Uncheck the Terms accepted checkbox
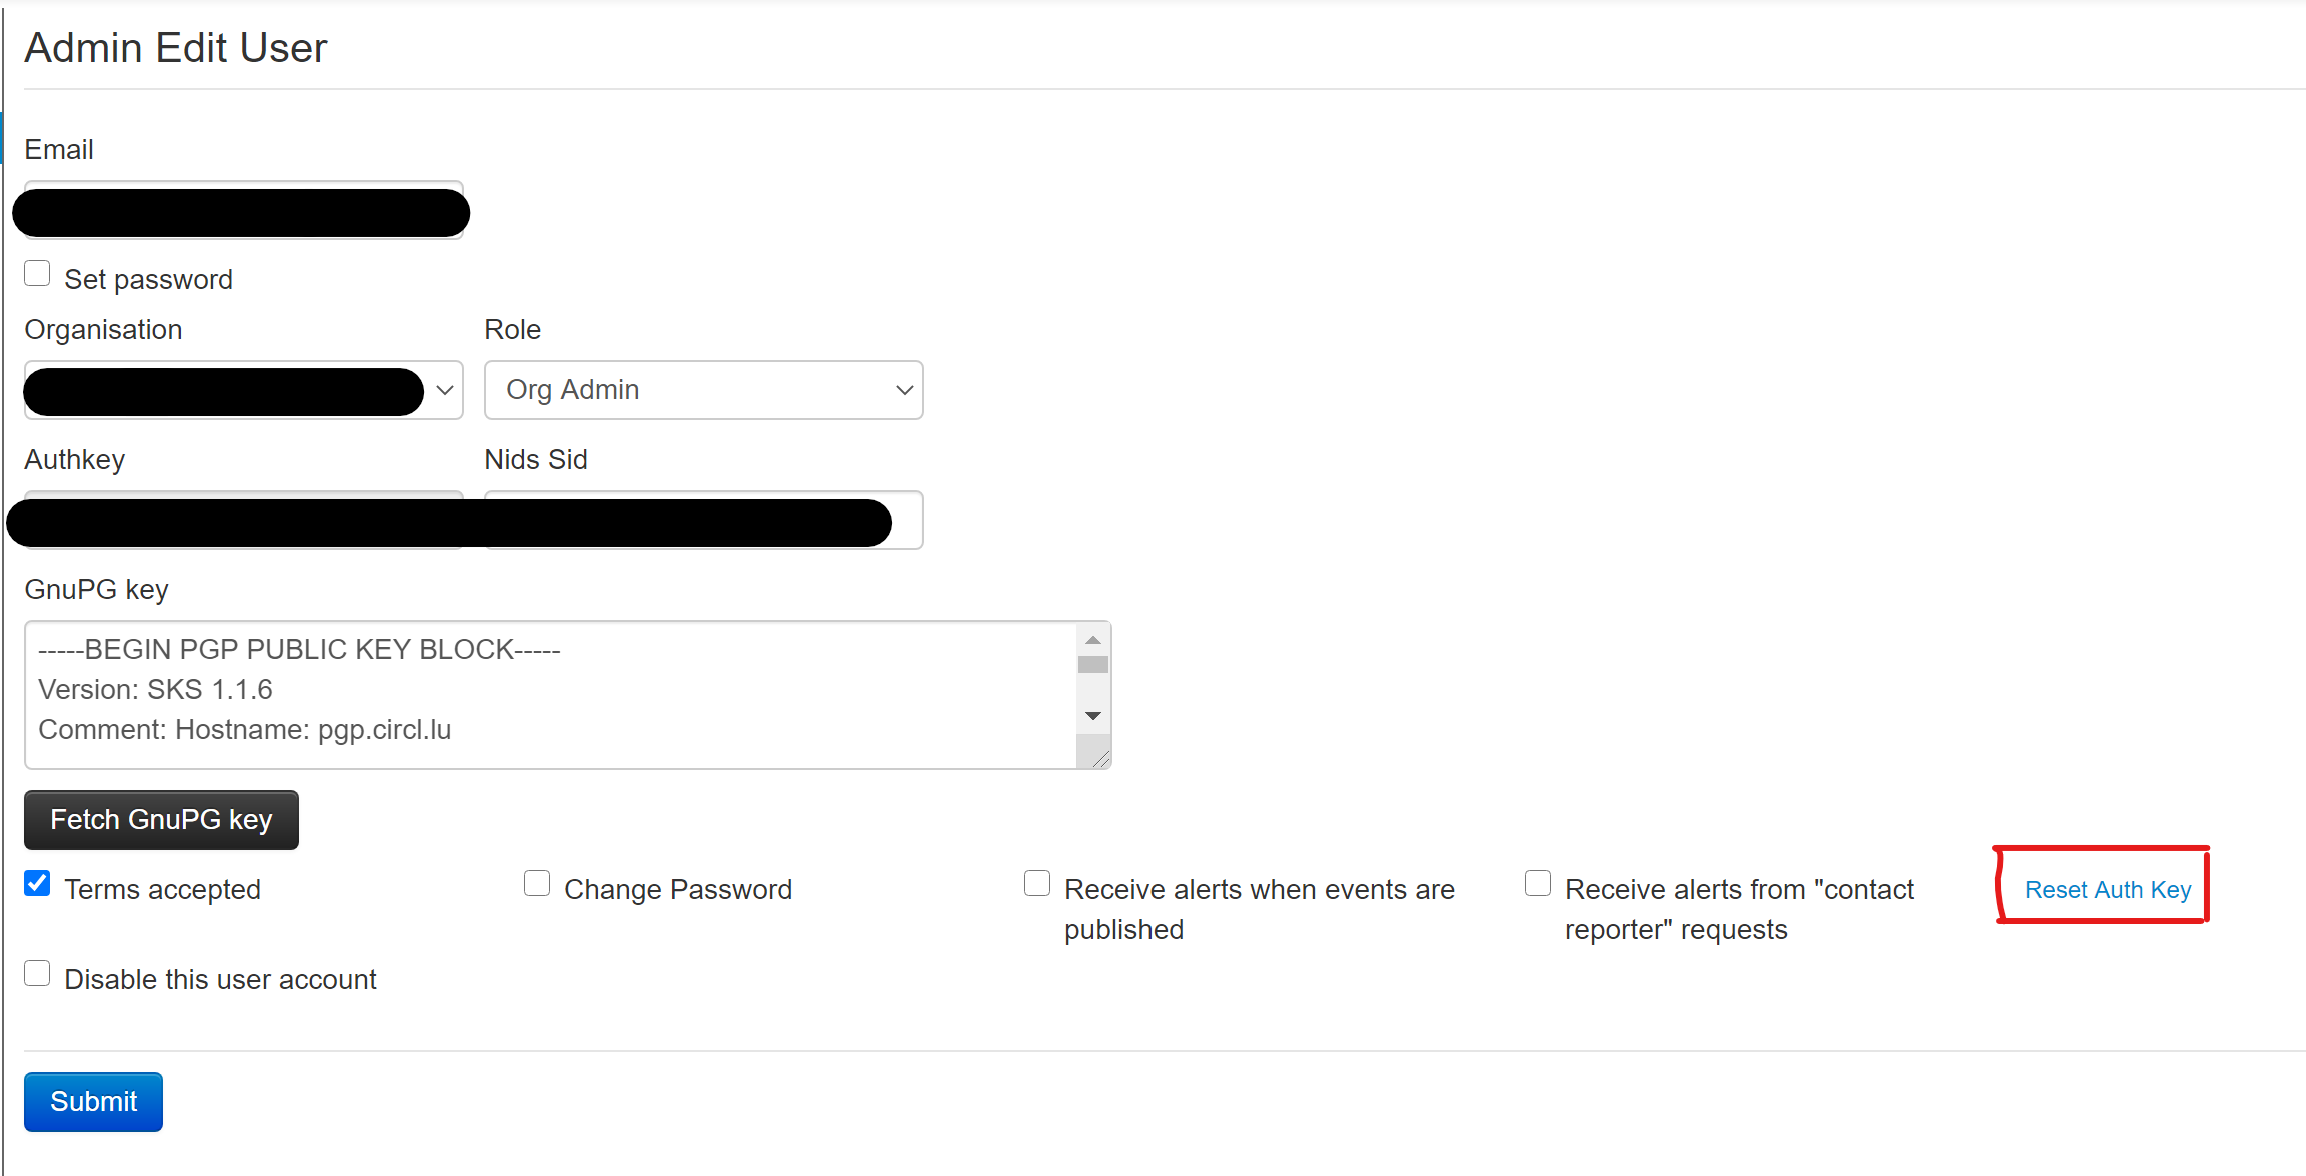Viewport: 2306px width, 1176px height. [37, 883]
